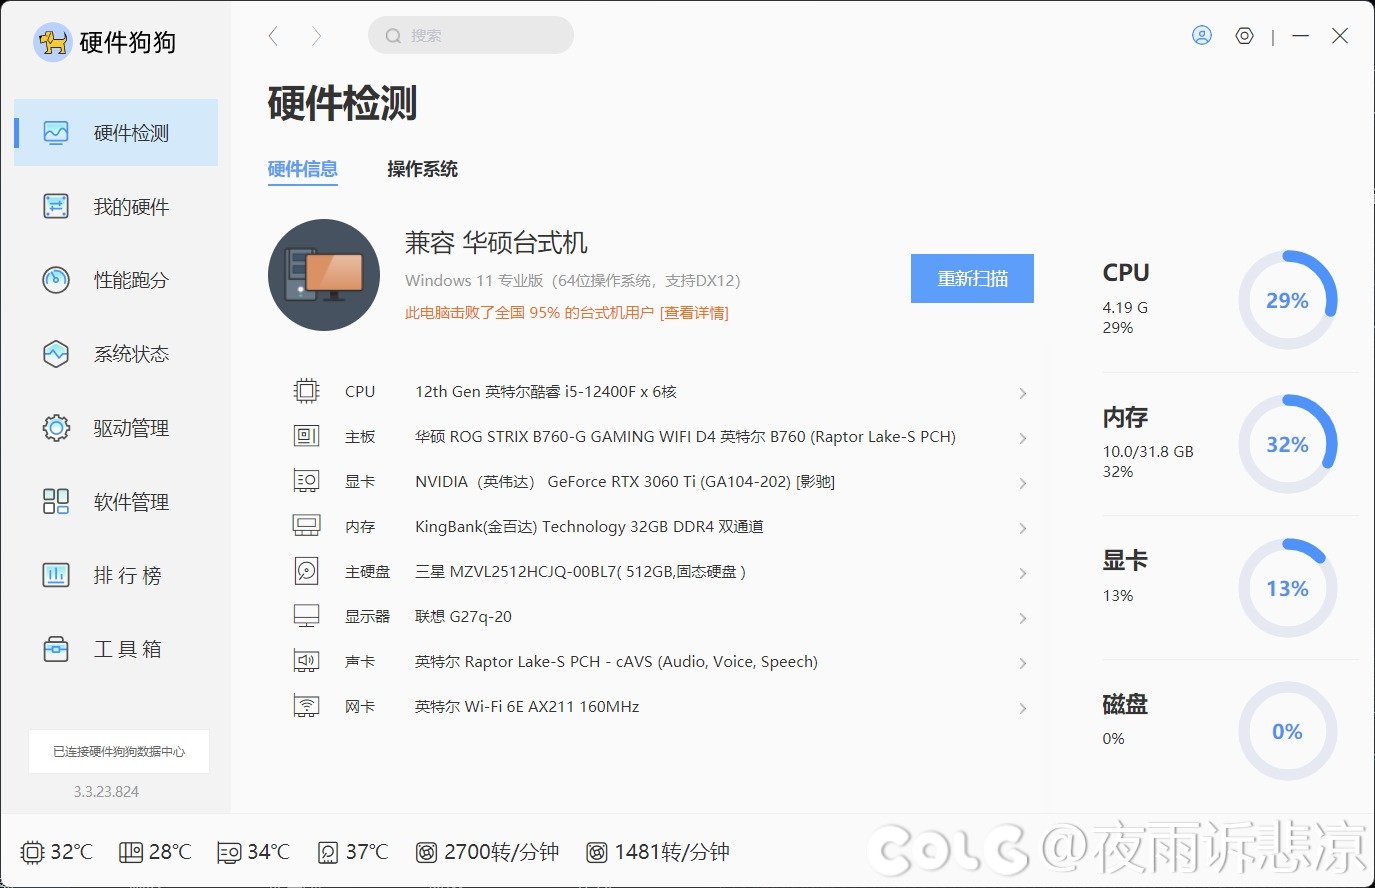Expand the 网卡 Wi-Fi 6E AX211 row

click(1022, 708)
